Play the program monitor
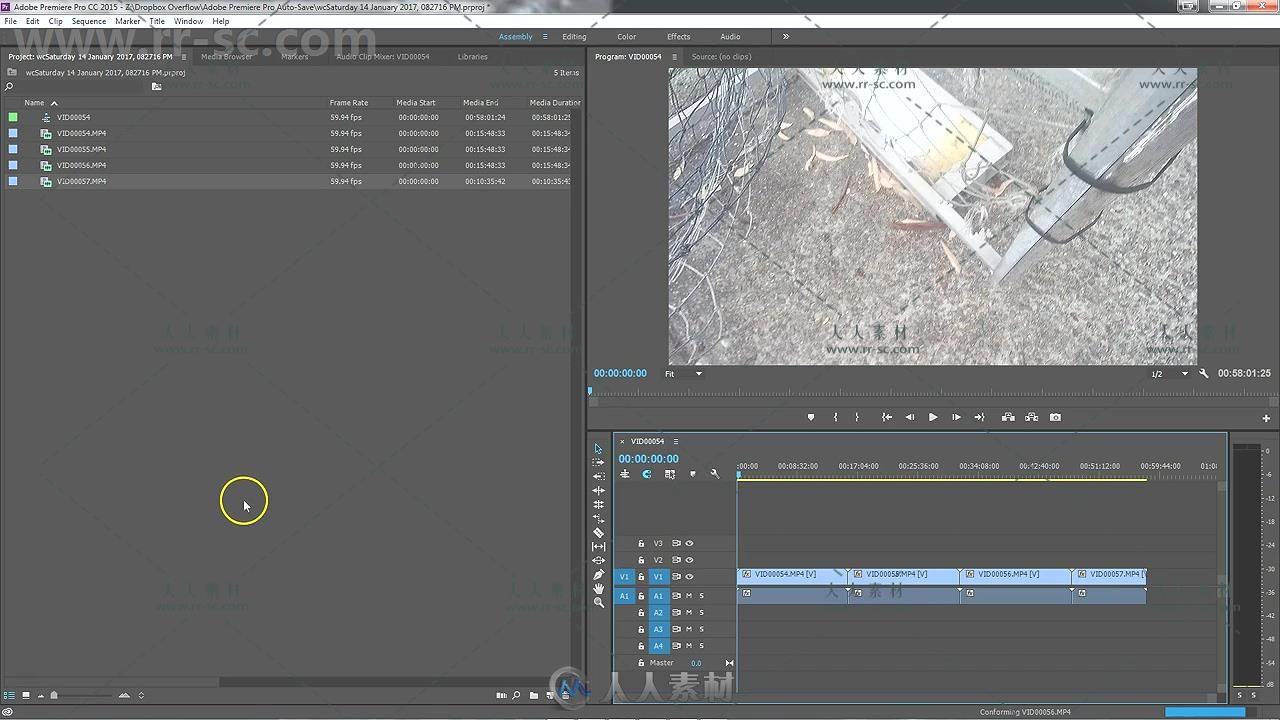The width and height of the screenshot is (1280, 720). [x=933, y=417]
